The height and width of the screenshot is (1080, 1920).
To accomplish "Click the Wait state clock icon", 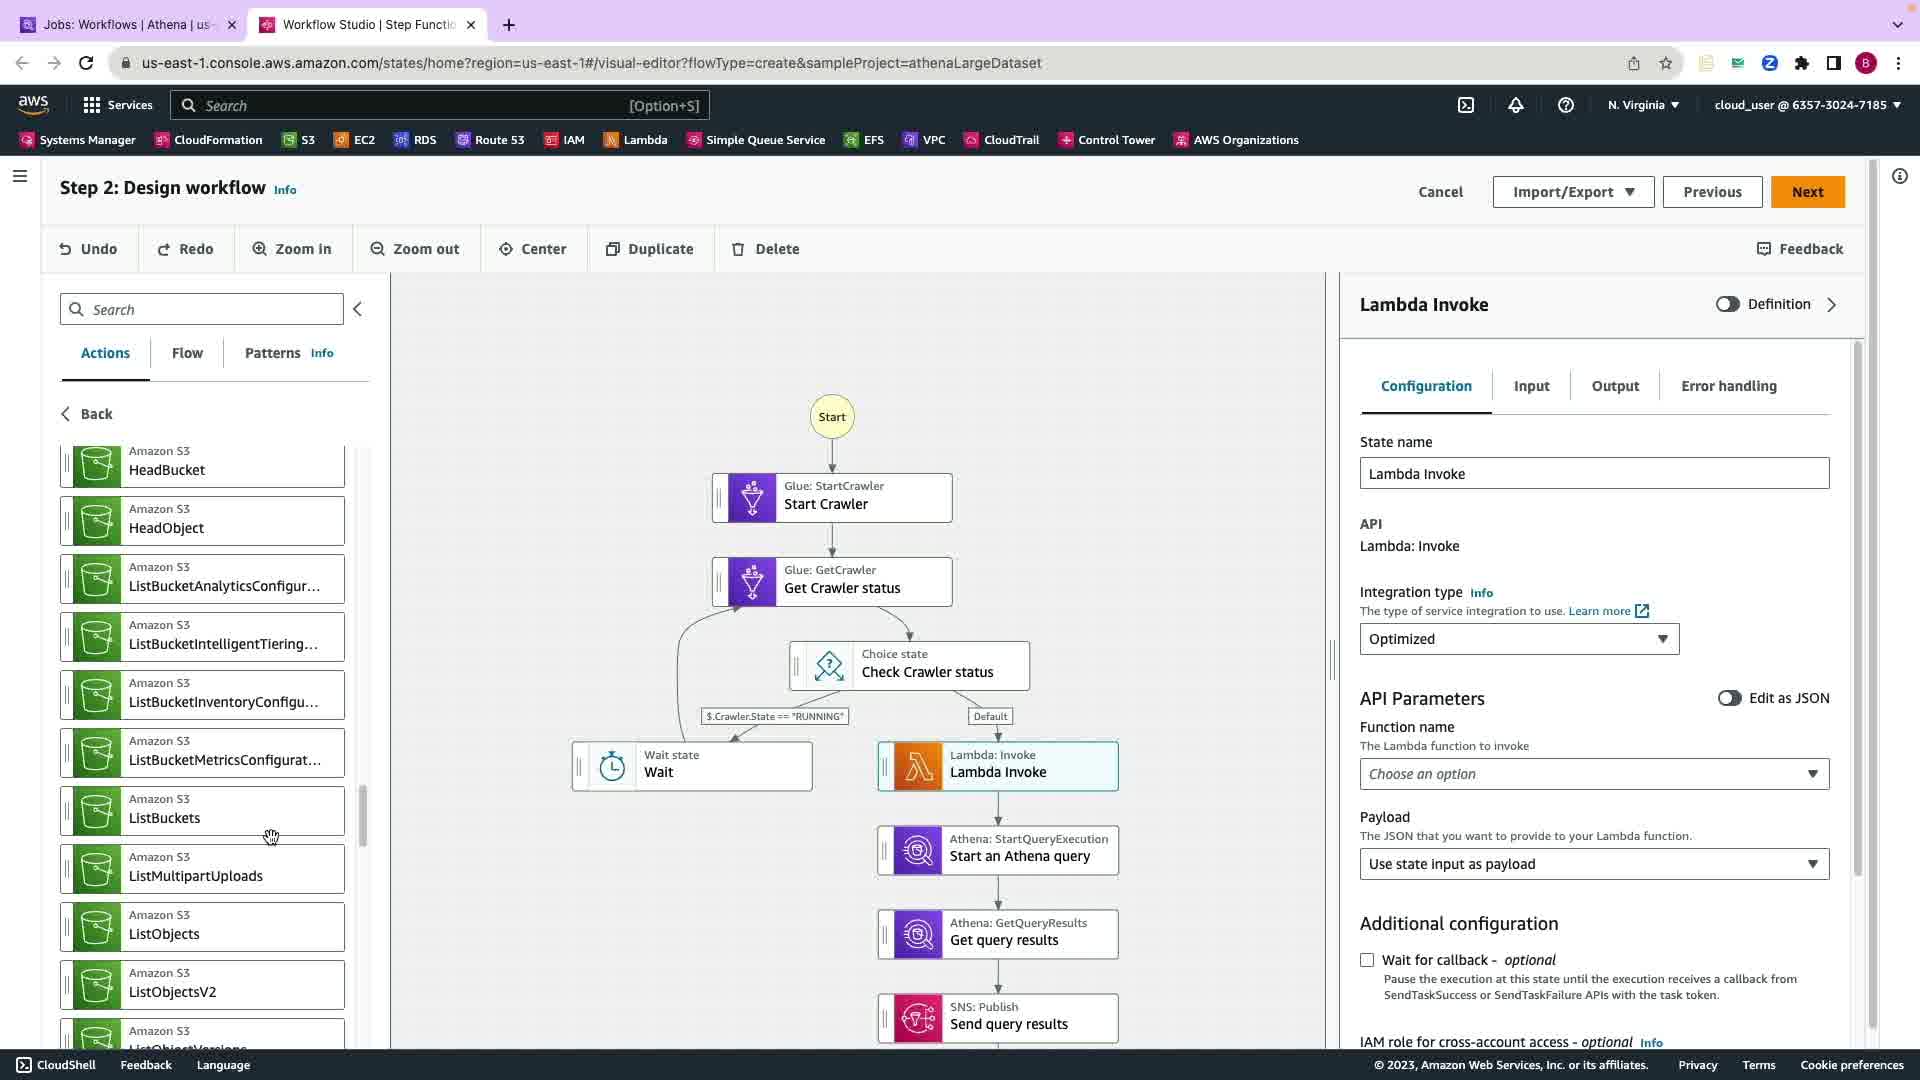I will [x=612, y=767].
